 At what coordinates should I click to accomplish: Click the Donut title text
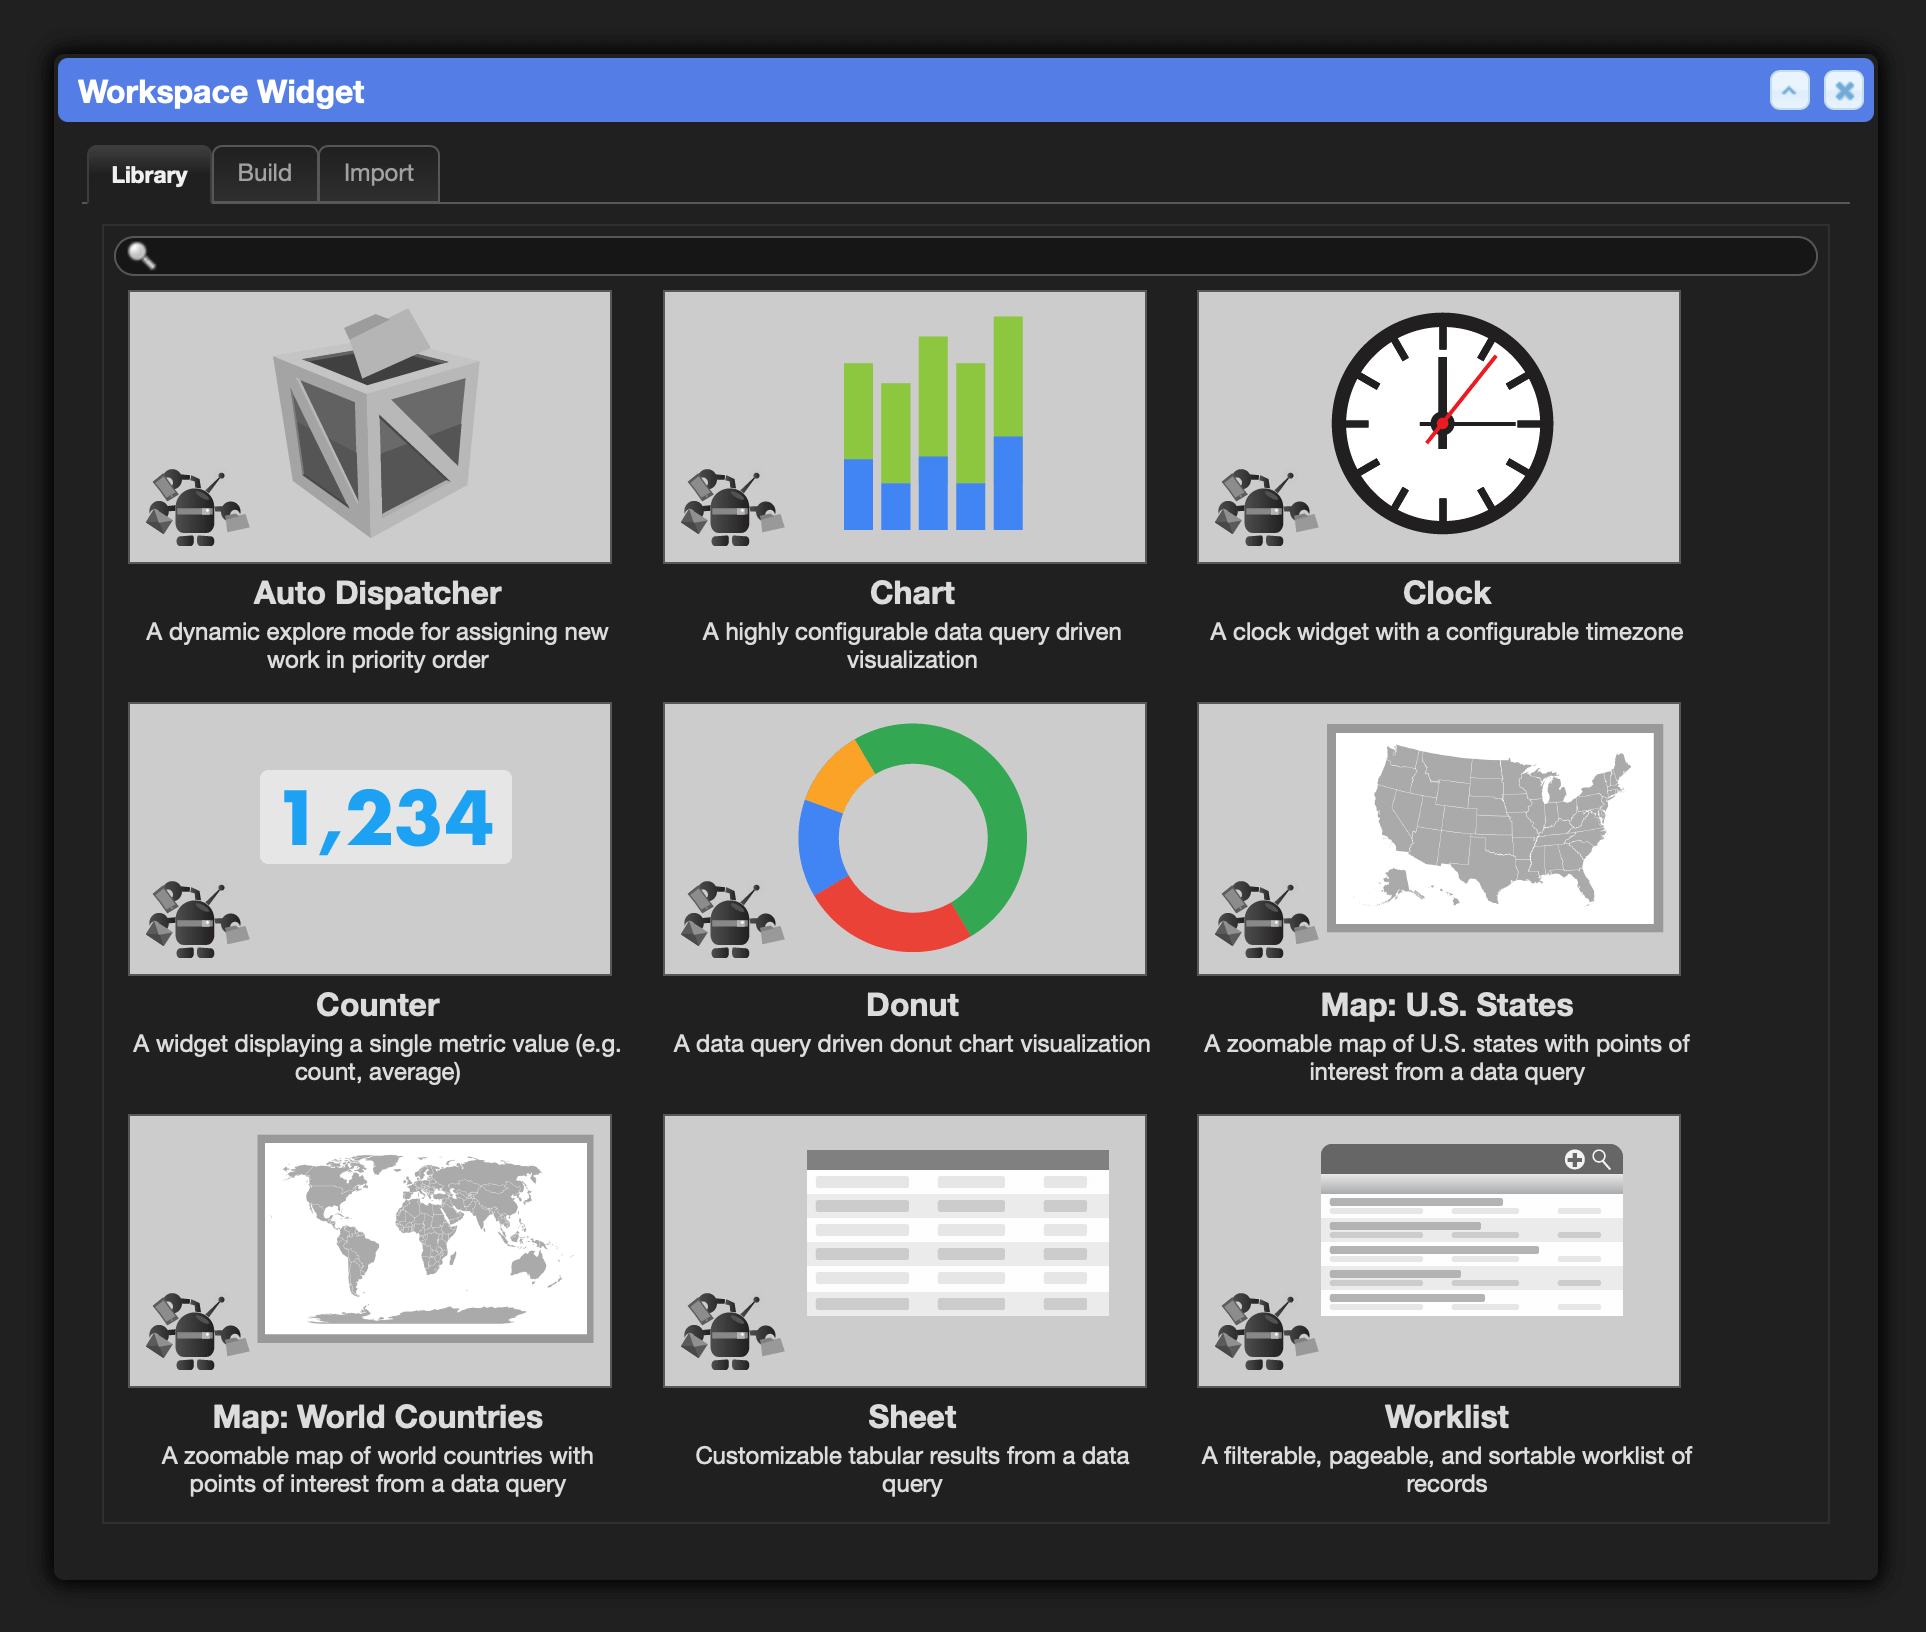coord(912,1005)
